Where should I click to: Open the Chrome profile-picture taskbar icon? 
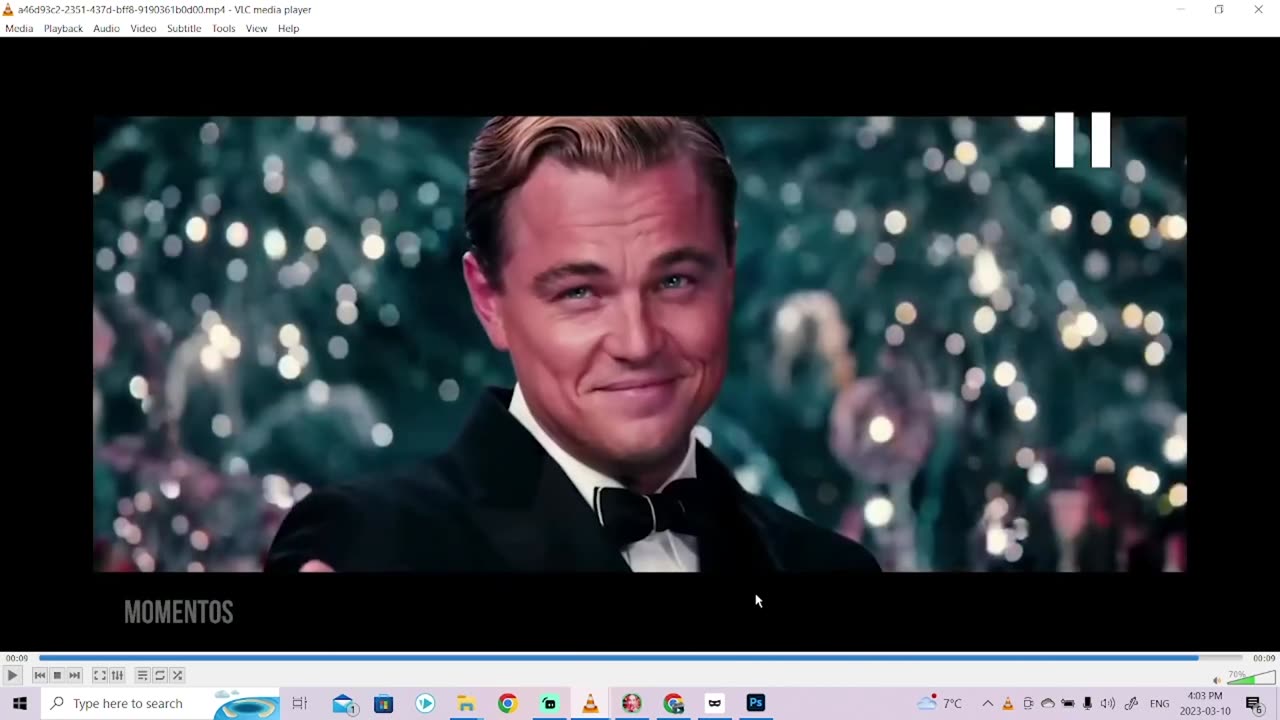pyautogui.click(x=632, y=704)
